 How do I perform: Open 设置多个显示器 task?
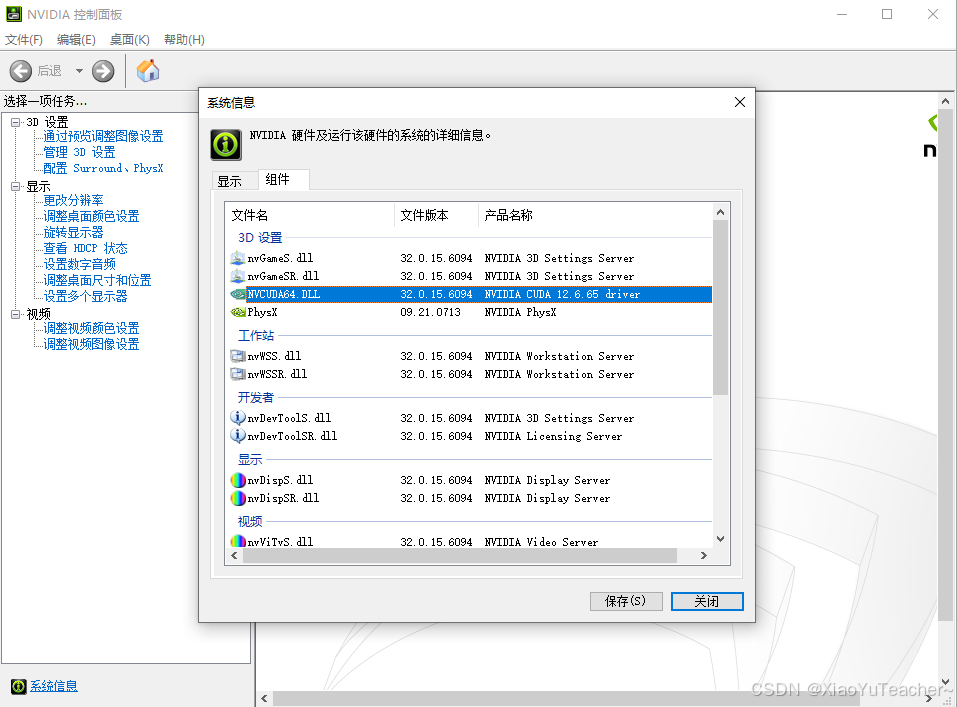tap(85, 296)
